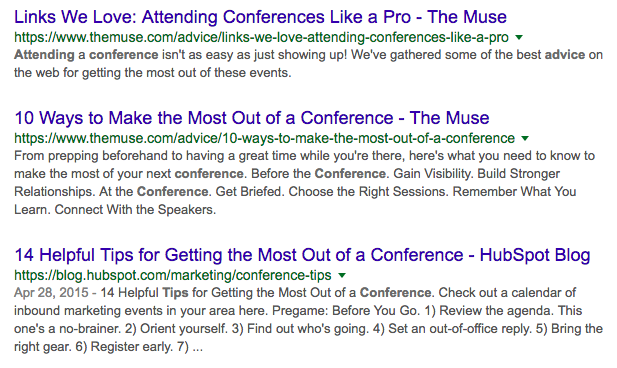This screenshot has height=368, width=617.
Task: Click the bold "Tips" word in HubSpot snippet
Action: tap(175, 293)
